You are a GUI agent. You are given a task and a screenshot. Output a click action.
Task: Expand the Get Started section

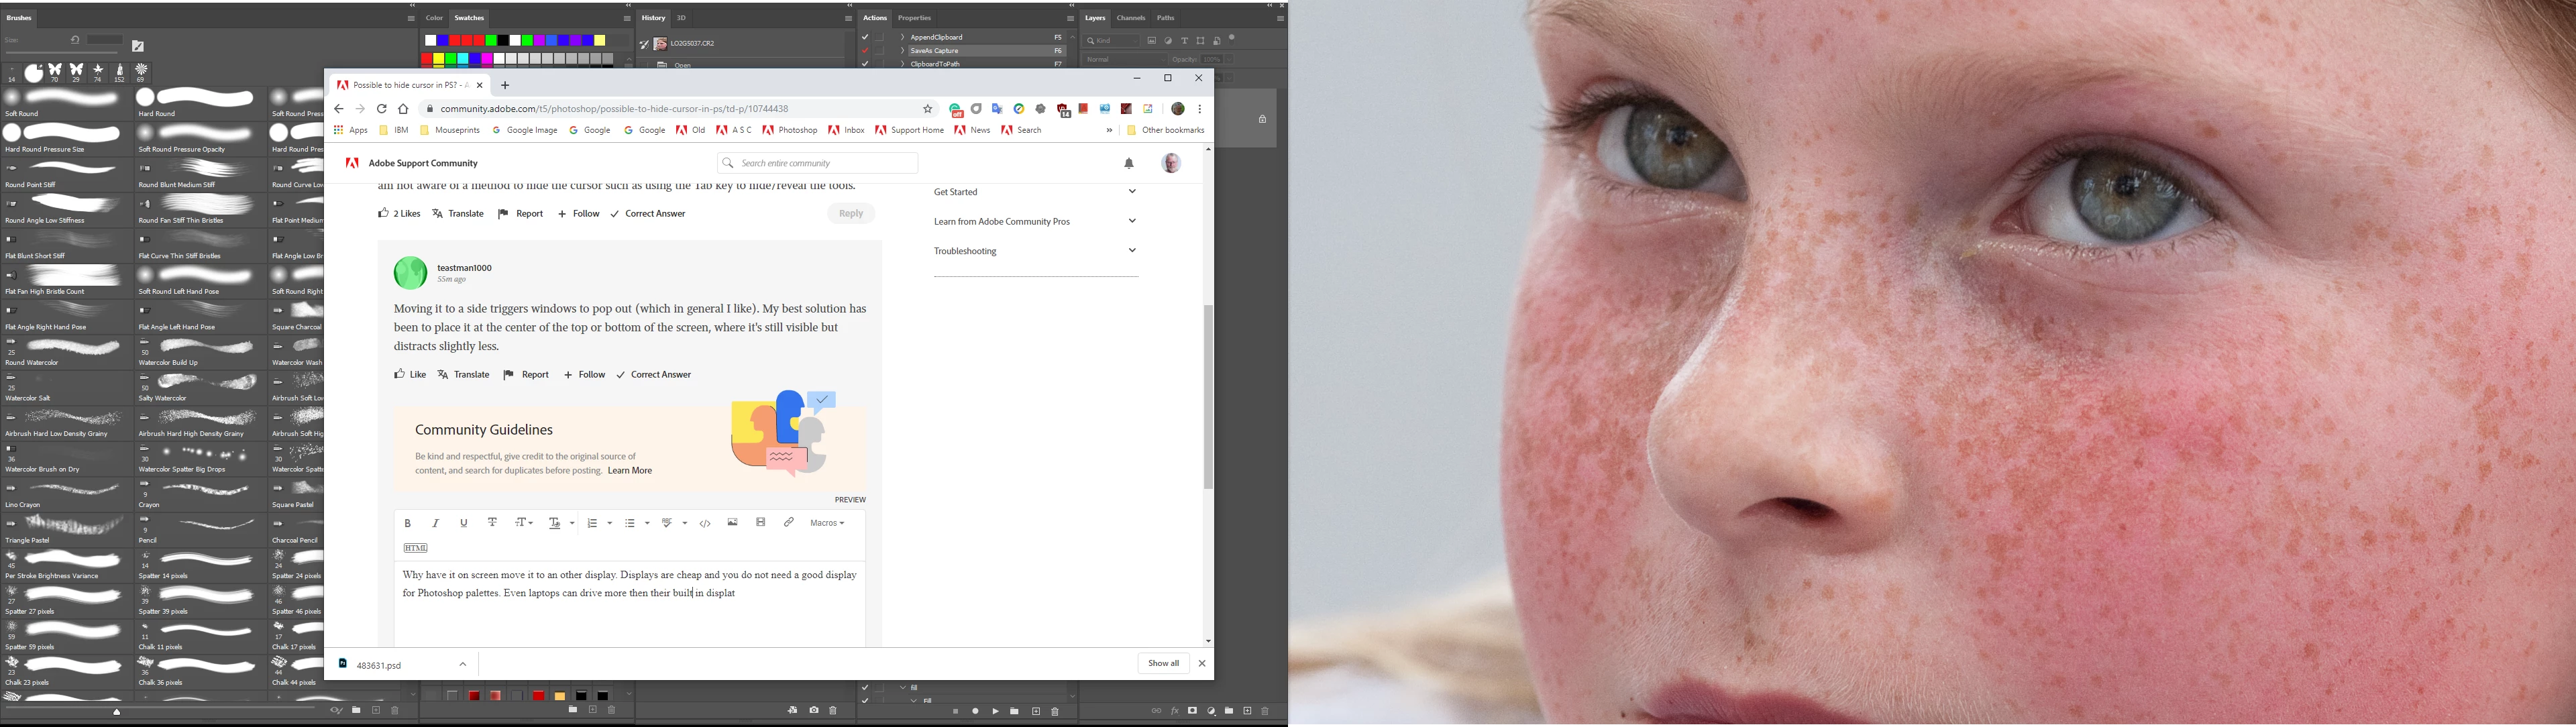pos(1132,192)
